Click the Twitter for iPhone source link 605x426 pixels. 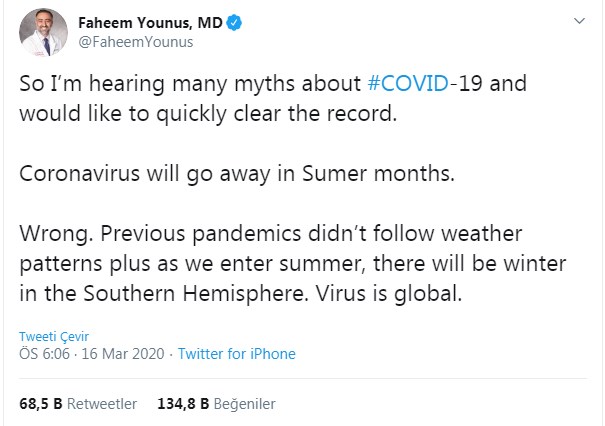236,354
